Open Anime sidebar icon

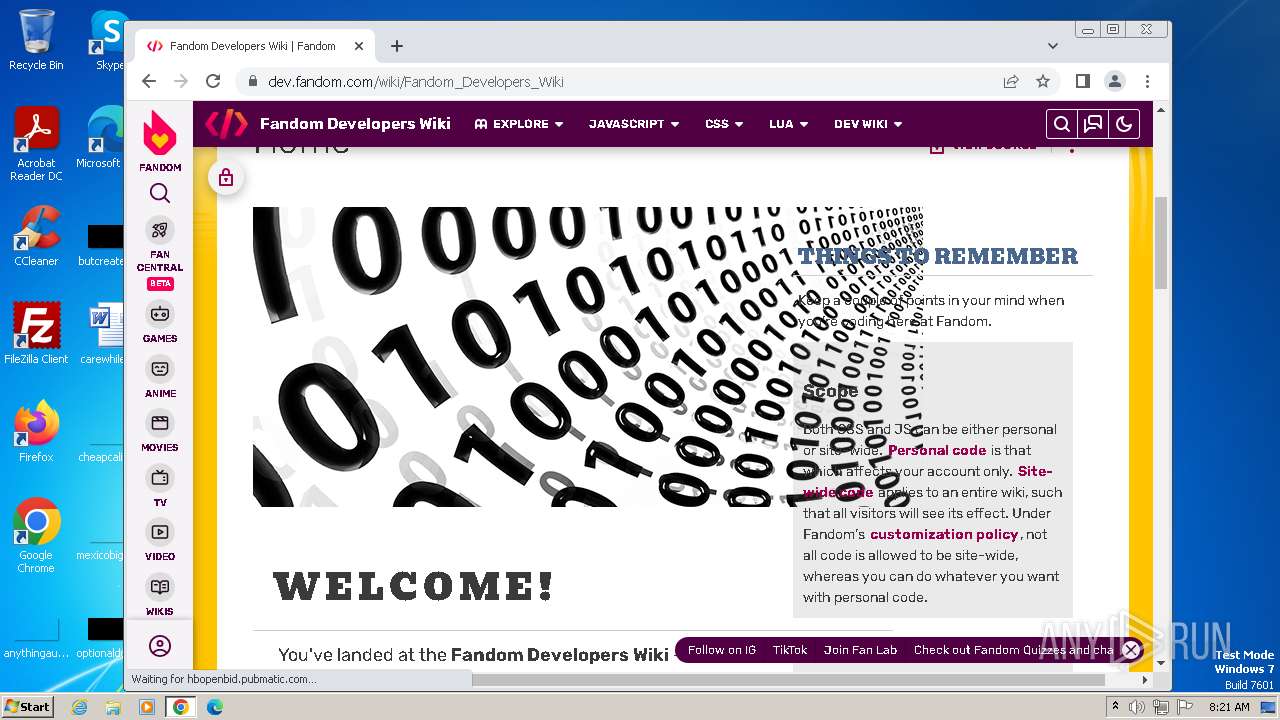[160, 369]
